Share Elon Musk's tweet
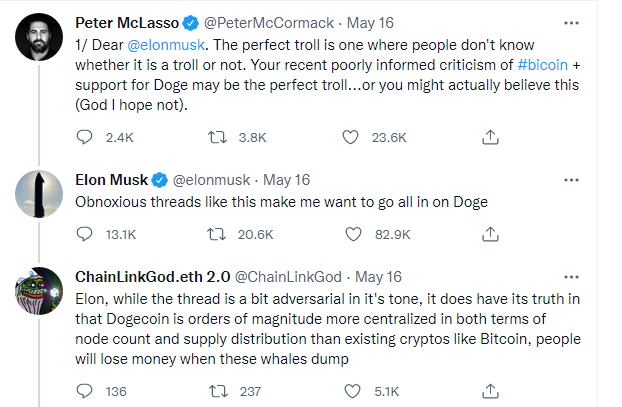The width and height of the screenshot is (622, 407). coord(490,233)
